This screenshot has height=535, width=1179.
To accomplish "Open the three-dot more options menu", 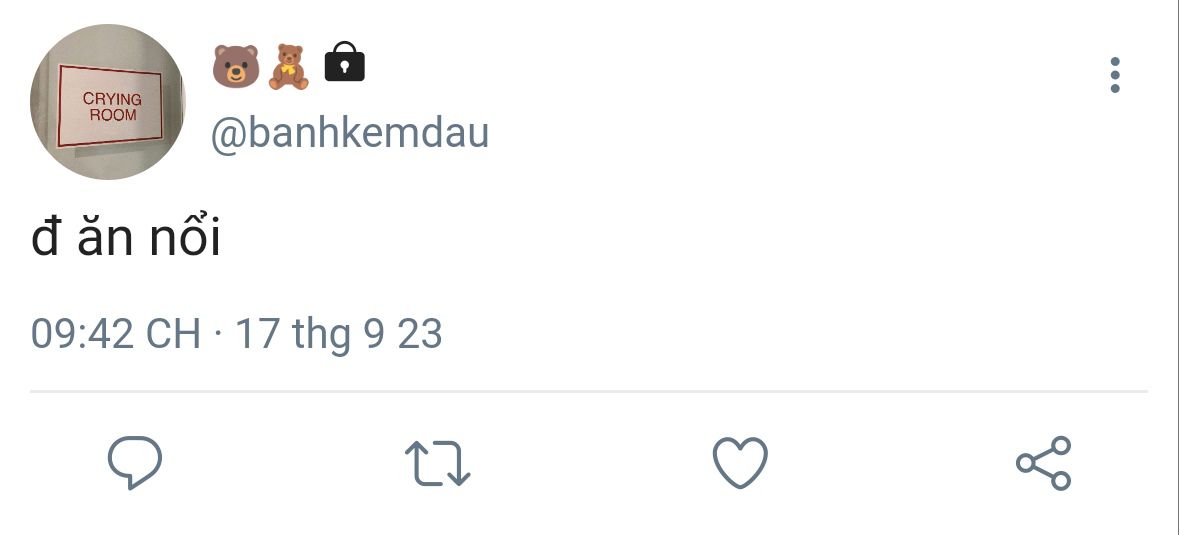I will point(1114,75).
